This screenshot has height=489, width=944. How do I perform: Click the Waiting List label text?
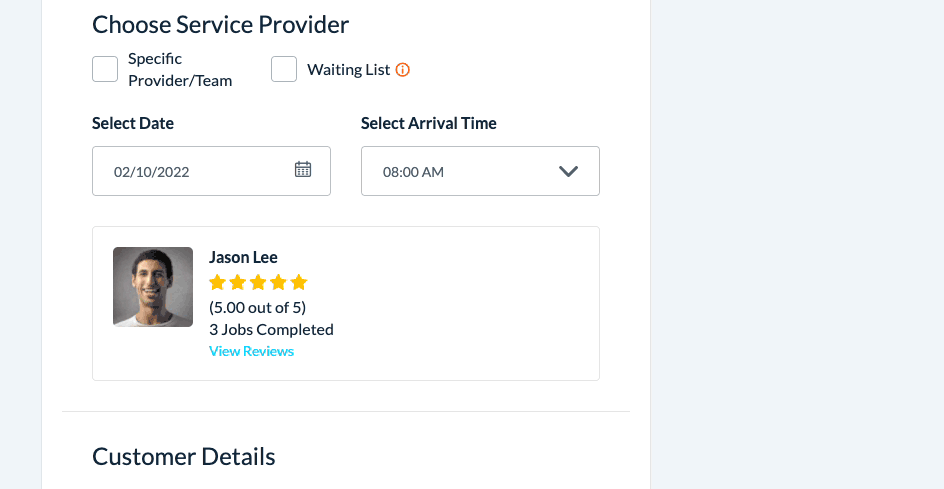pyautogui.click(x=348, y=70)
